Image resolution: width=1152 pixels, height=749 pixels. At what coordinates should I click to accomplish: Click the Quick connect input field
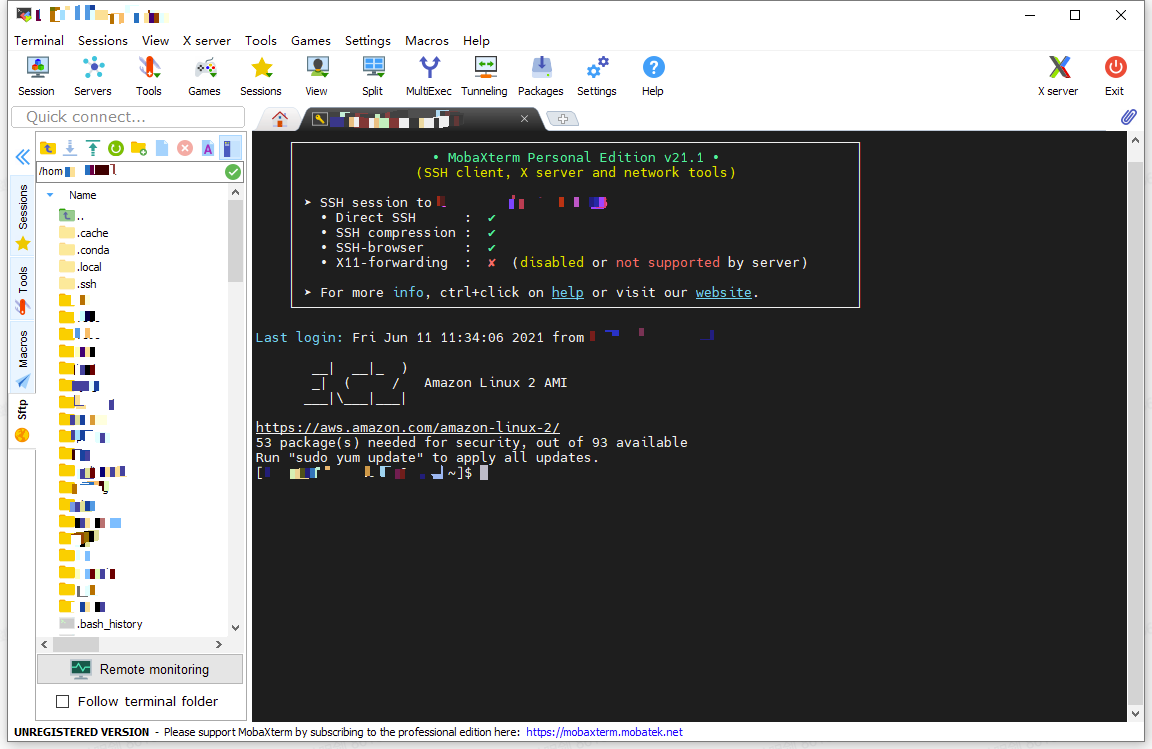(x=128, y=117)
